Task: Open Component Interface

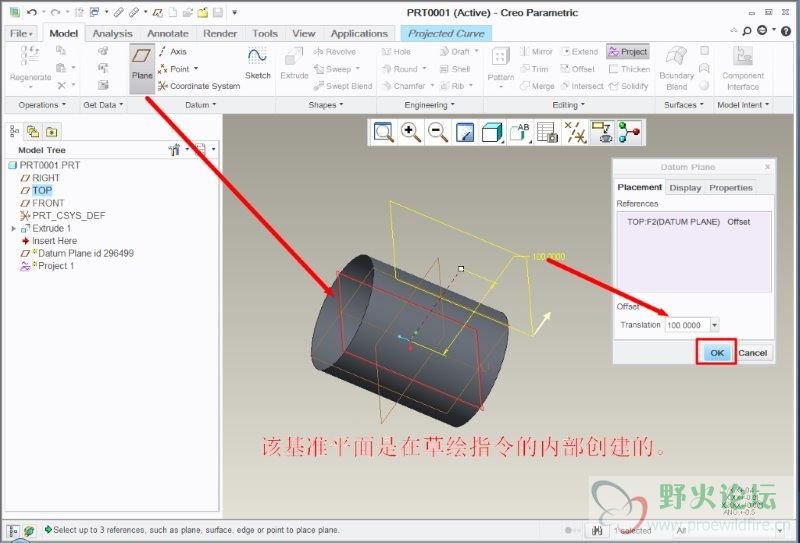Action: (x=743, y=68)
